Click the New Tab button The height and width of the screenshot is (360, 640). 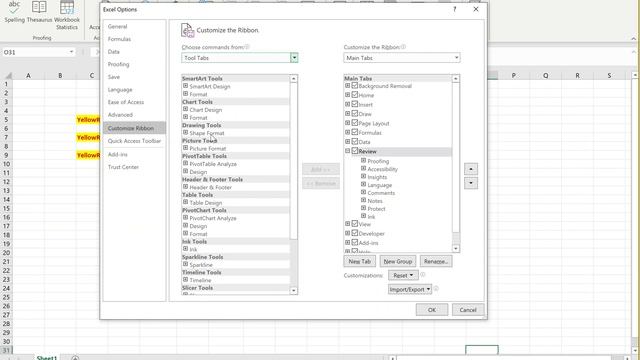tap(360, 261)
